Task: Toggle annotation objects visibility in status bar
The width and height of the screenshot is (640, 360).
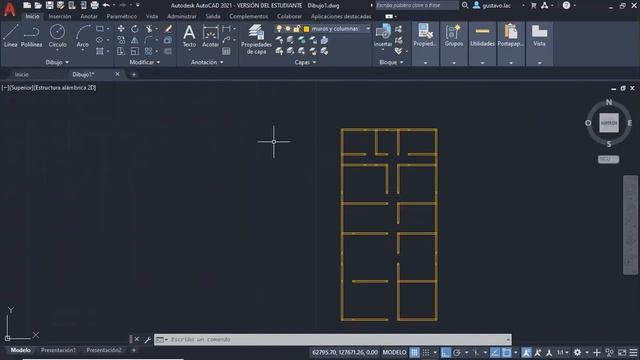Action: [527, 352]
